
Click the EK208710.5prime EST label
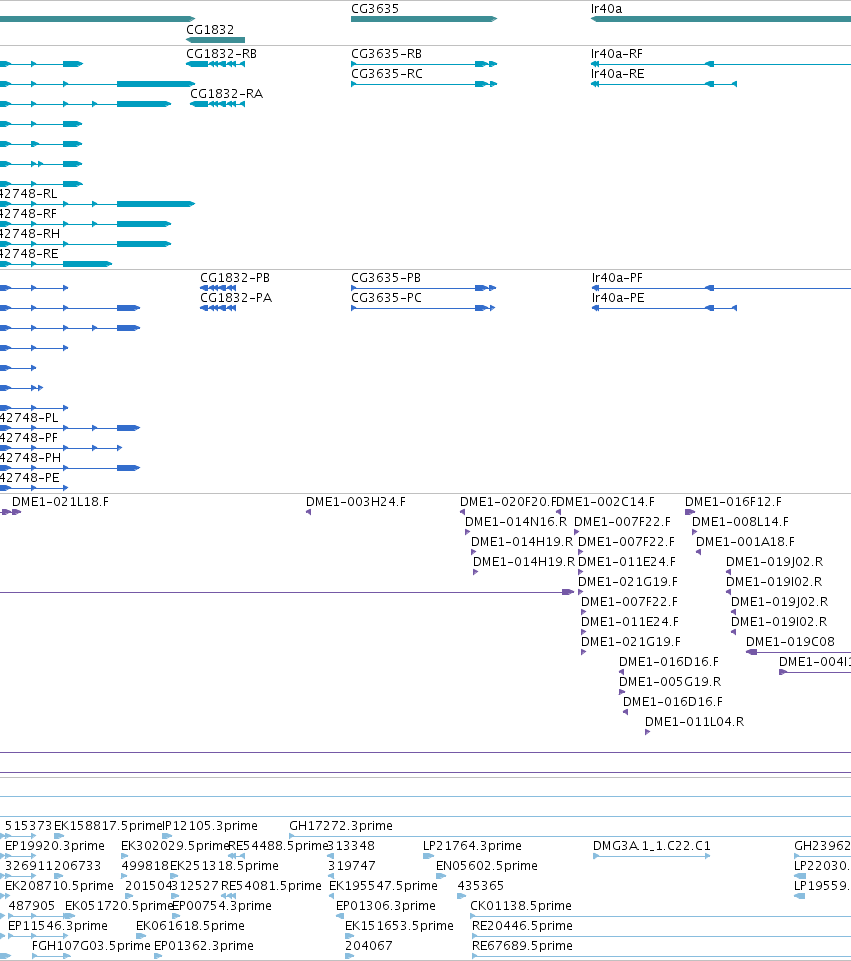pos(59,886)
